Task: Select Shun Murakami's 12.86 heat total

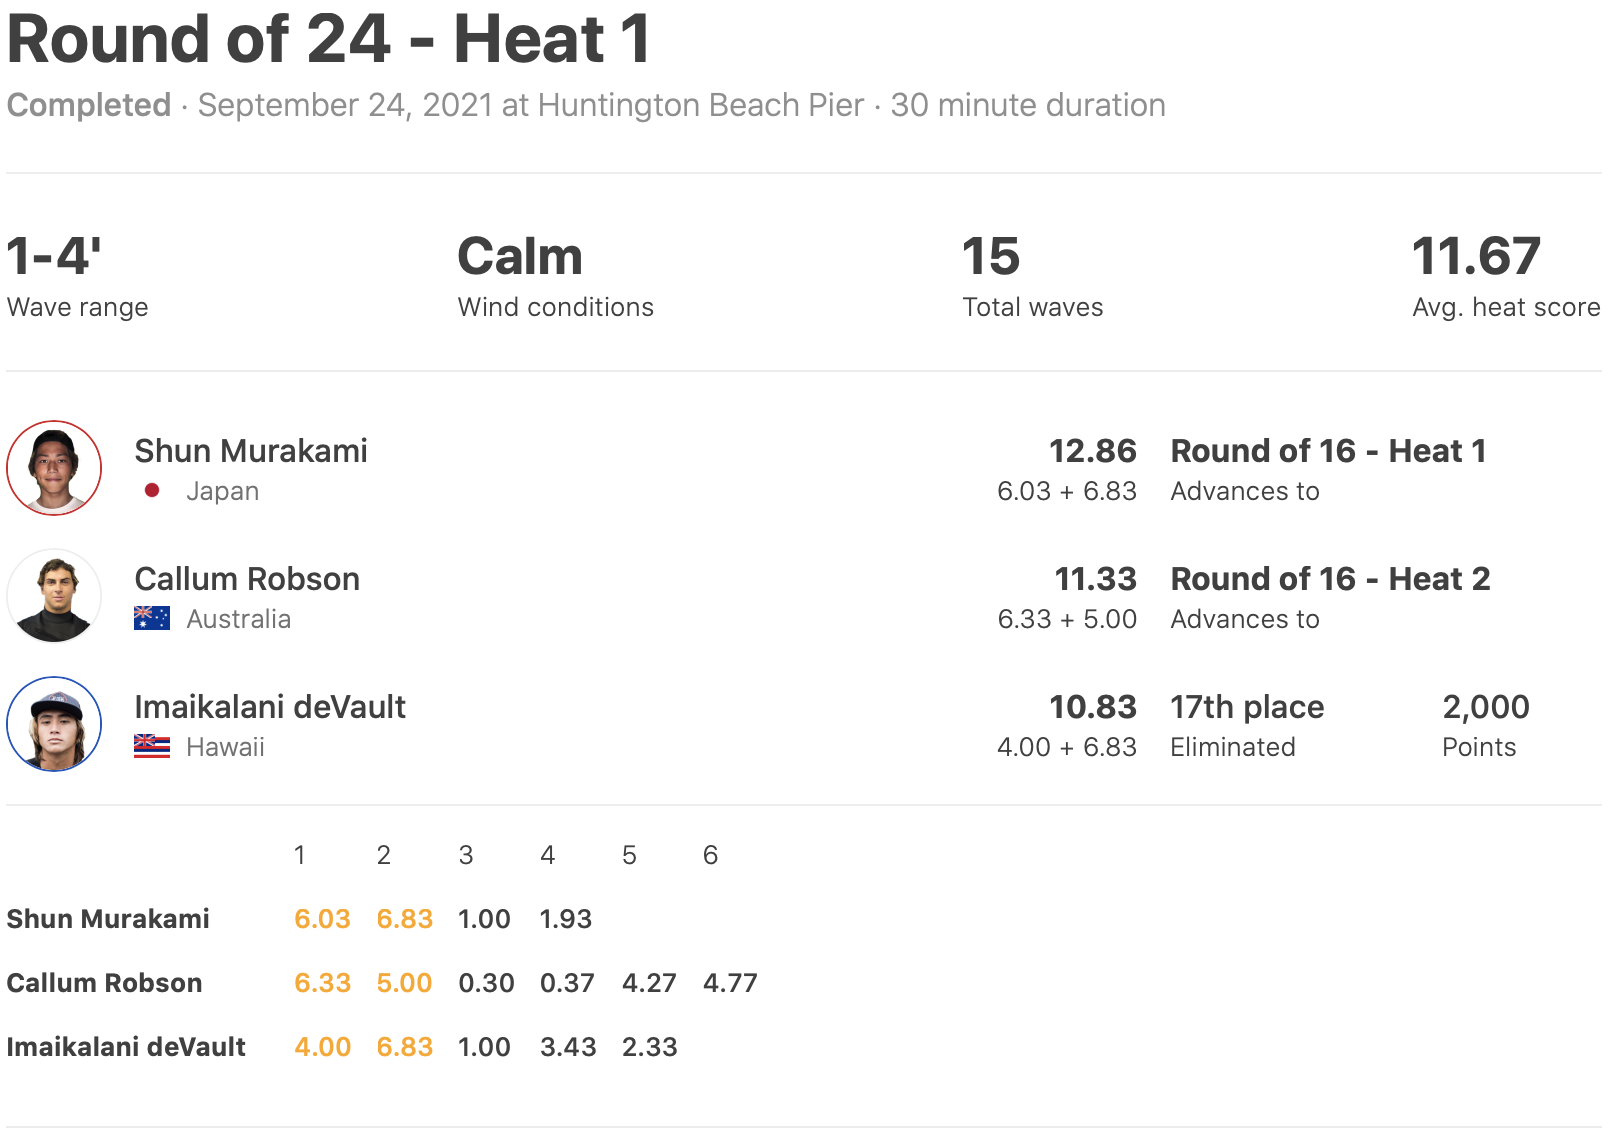Action: (1092, 451)
